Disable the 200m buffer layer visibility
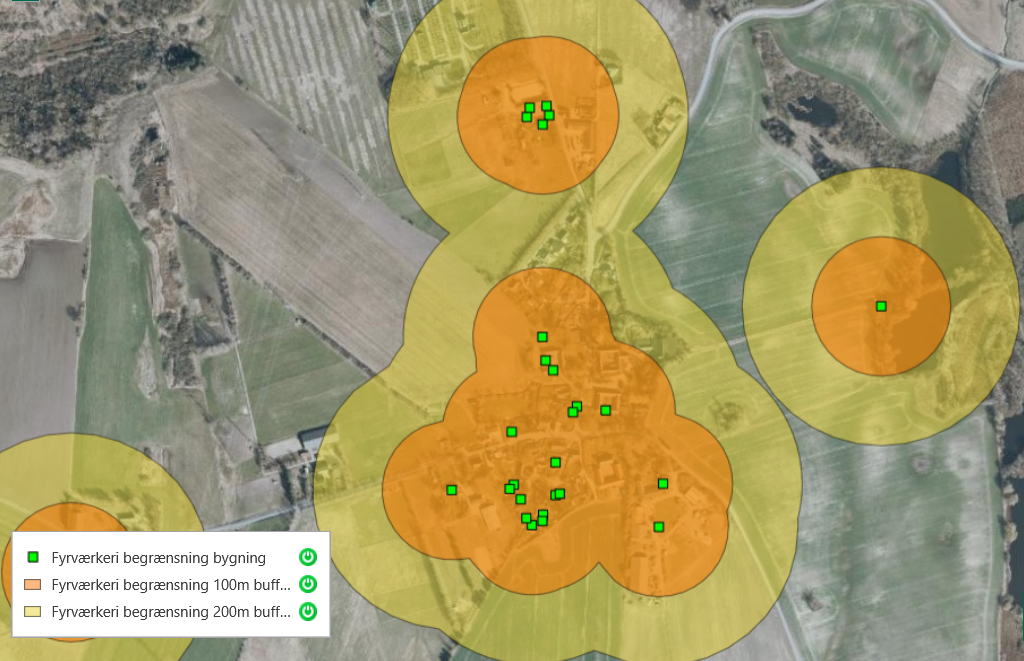 308,611
